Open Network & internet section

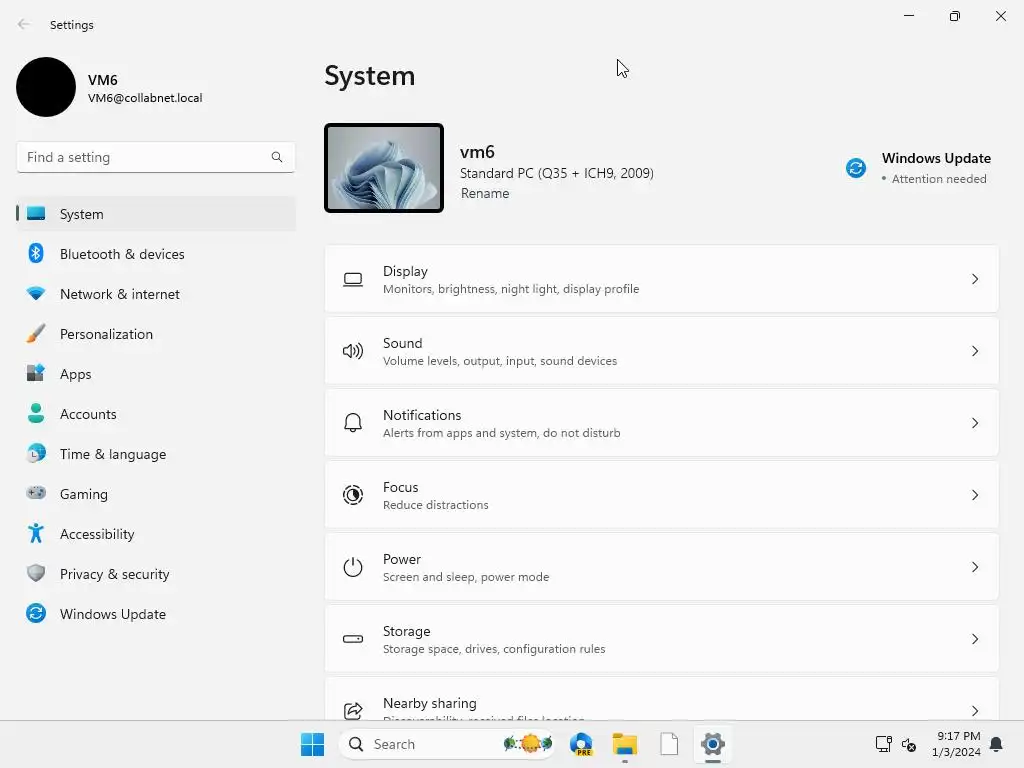[156, 293]
